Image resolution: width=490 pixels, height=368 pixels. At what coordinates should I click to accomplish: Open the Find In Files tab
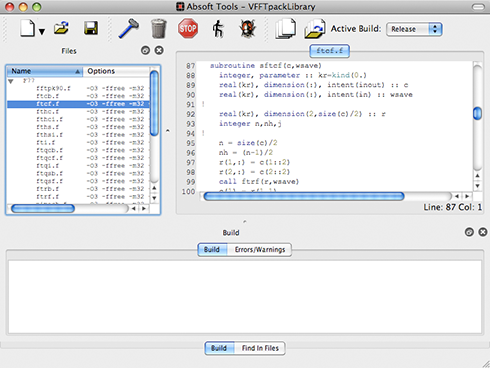(260, 348)
